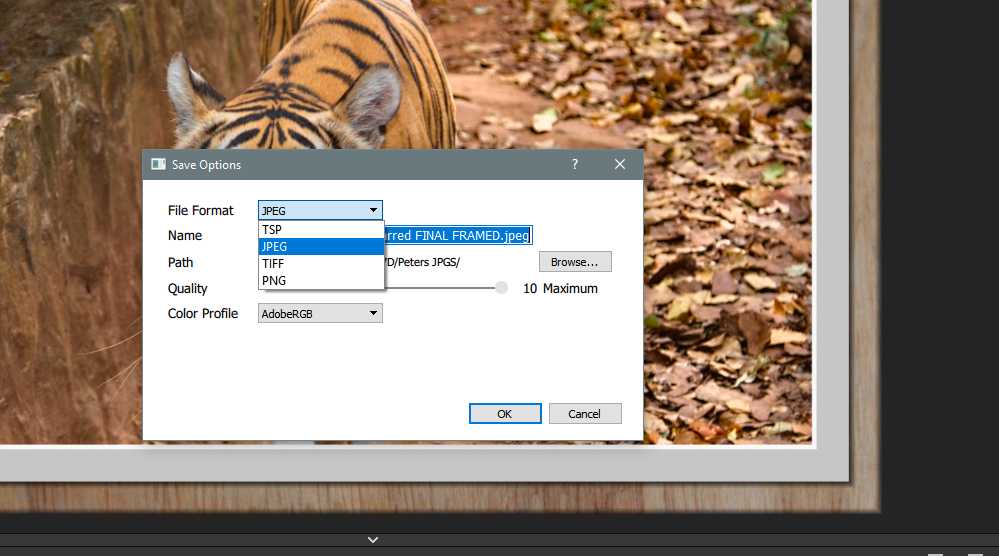999x556 pixels.
Task: Expand the bottom panel chevron arrow
Action: (373, 540)
